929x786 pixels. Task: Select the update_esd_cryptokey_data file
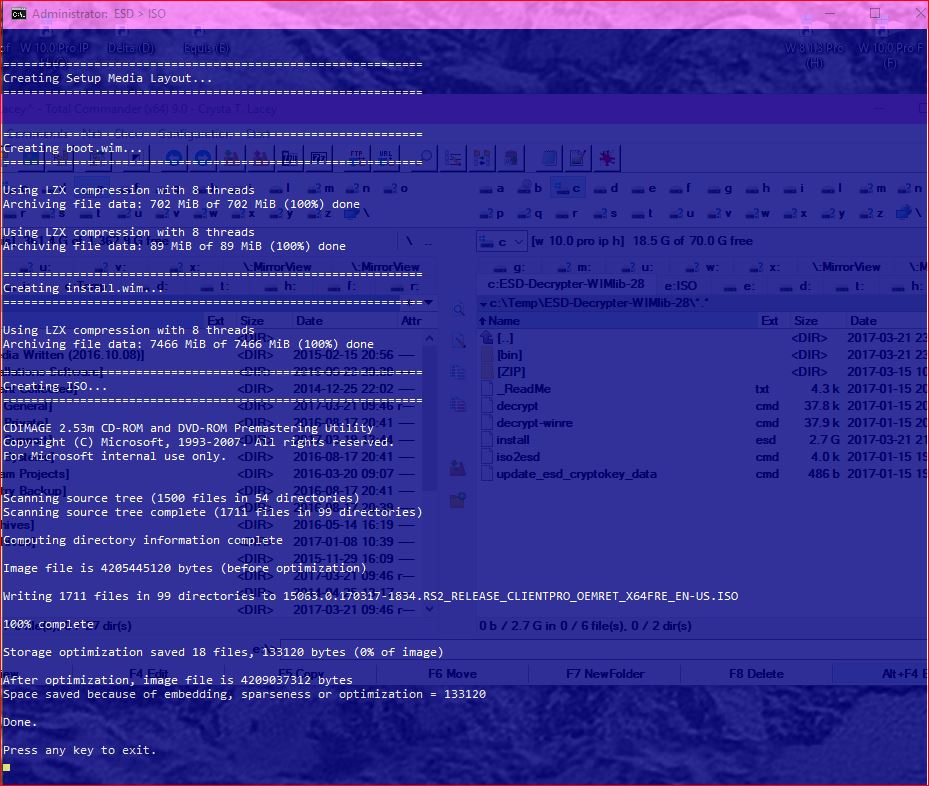coord(576,474)
